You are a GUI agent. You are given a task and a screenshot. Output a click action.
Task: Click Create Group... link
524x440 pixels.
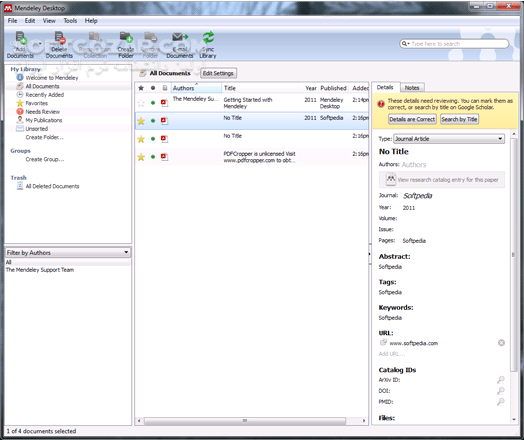tap(45, 159)
